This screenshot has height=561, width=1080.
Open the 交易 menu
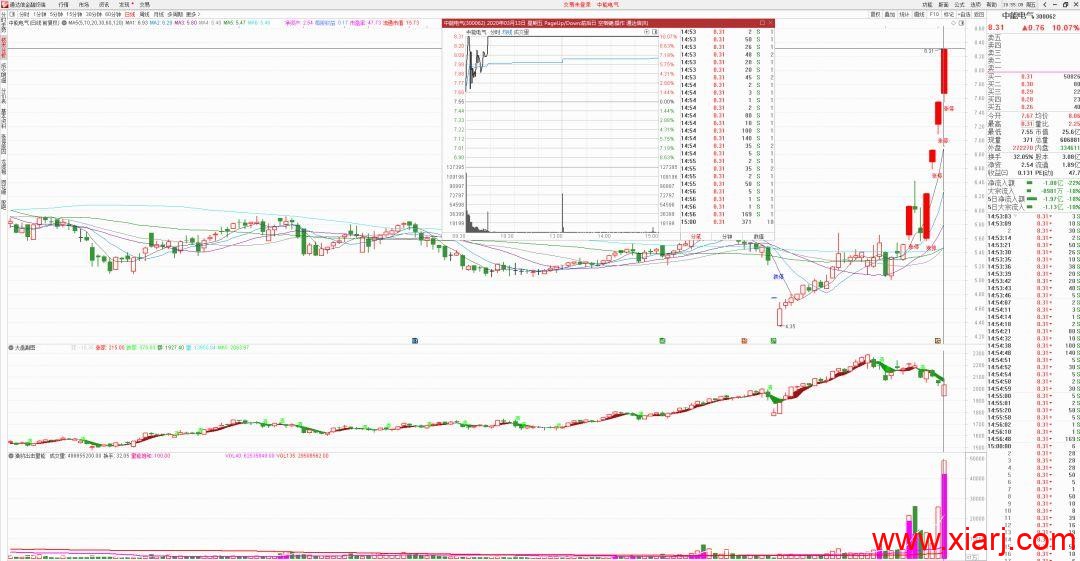coord(145,5)
